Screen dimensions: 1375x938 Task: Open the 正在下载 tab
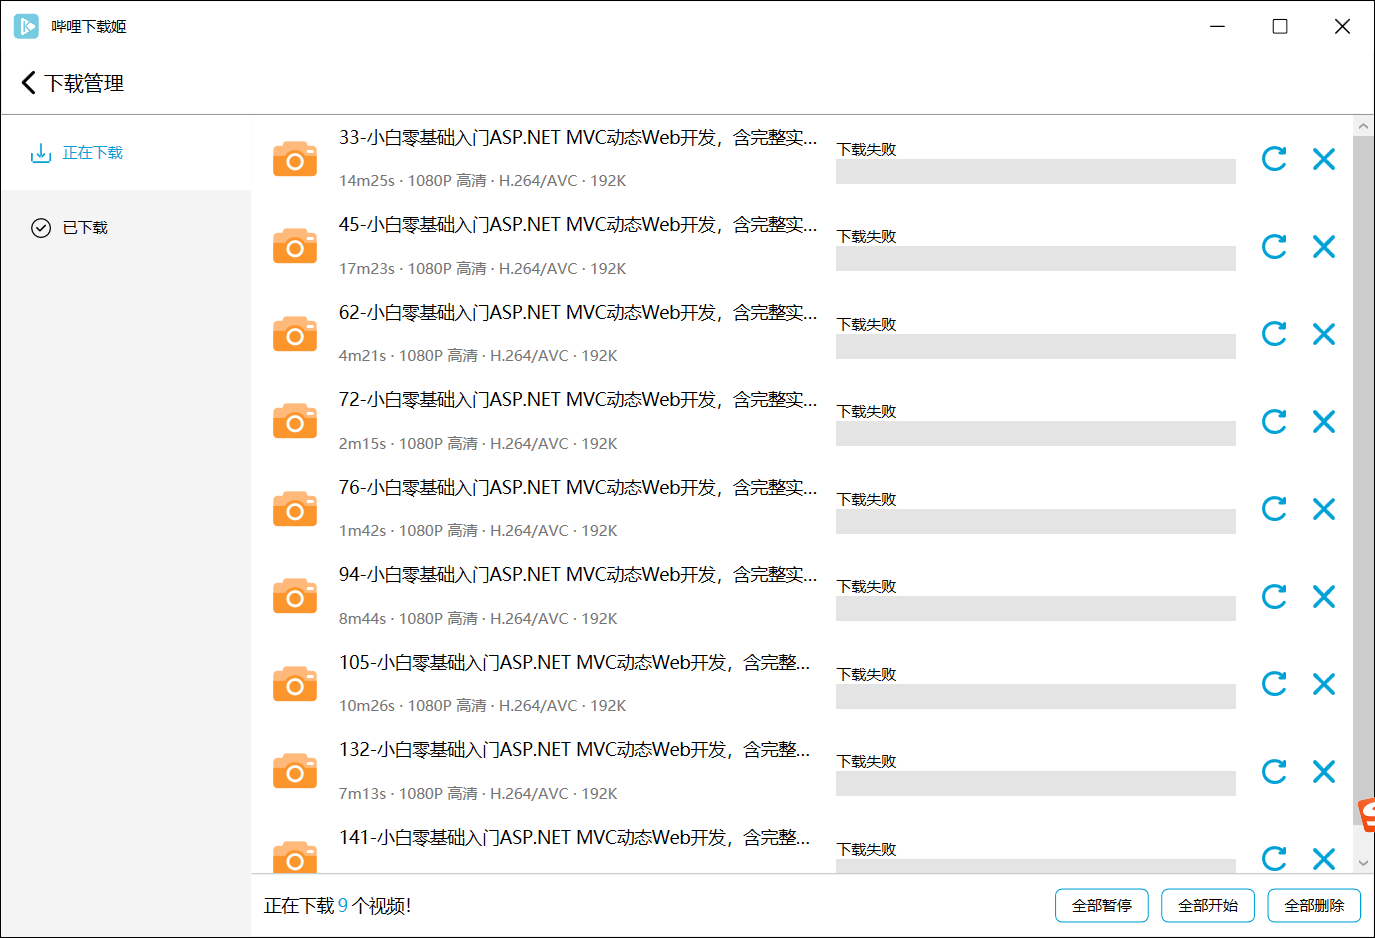pyautogui.click(x=126, y=153)
